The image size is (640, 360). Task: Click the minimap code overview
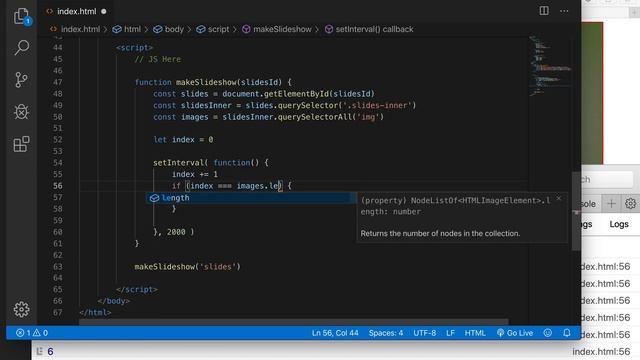pos(549,67)
